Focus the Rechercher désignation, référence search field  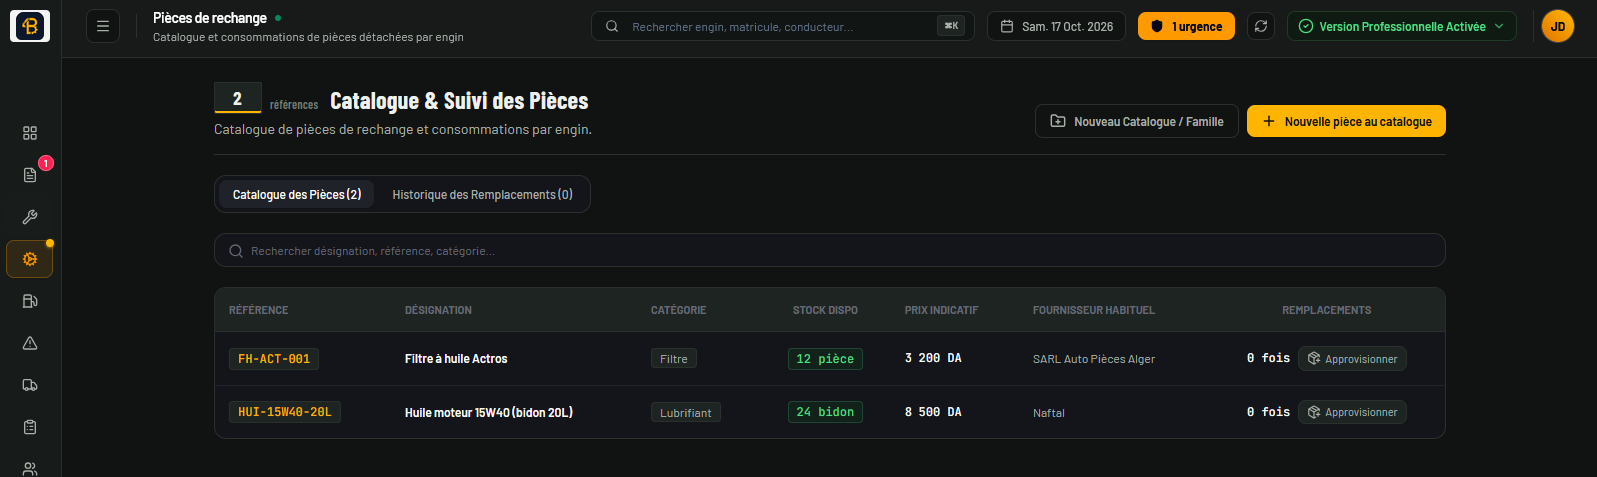[830, 250]
